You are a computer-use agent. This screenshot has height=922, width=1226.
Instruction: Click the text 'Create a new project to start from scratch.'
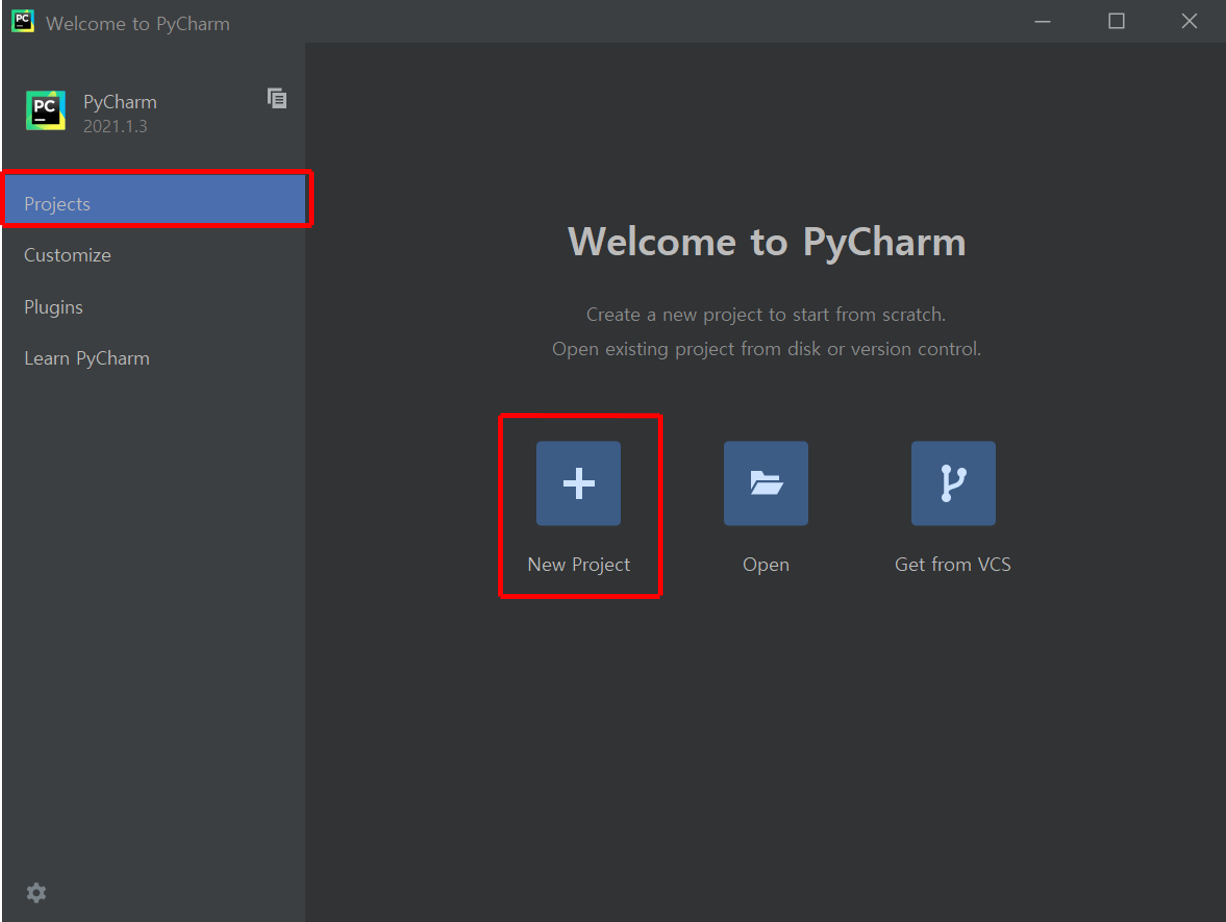(x=766, y=314)
